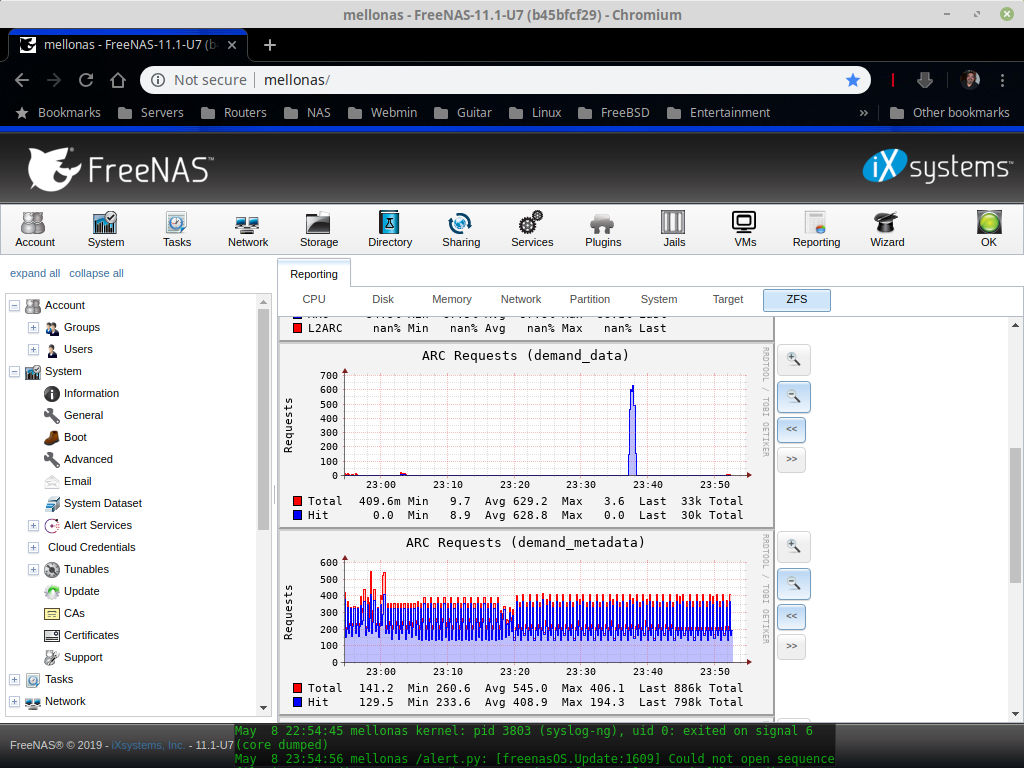
Task: Expand the Network tree node
Action: [14, 701]
